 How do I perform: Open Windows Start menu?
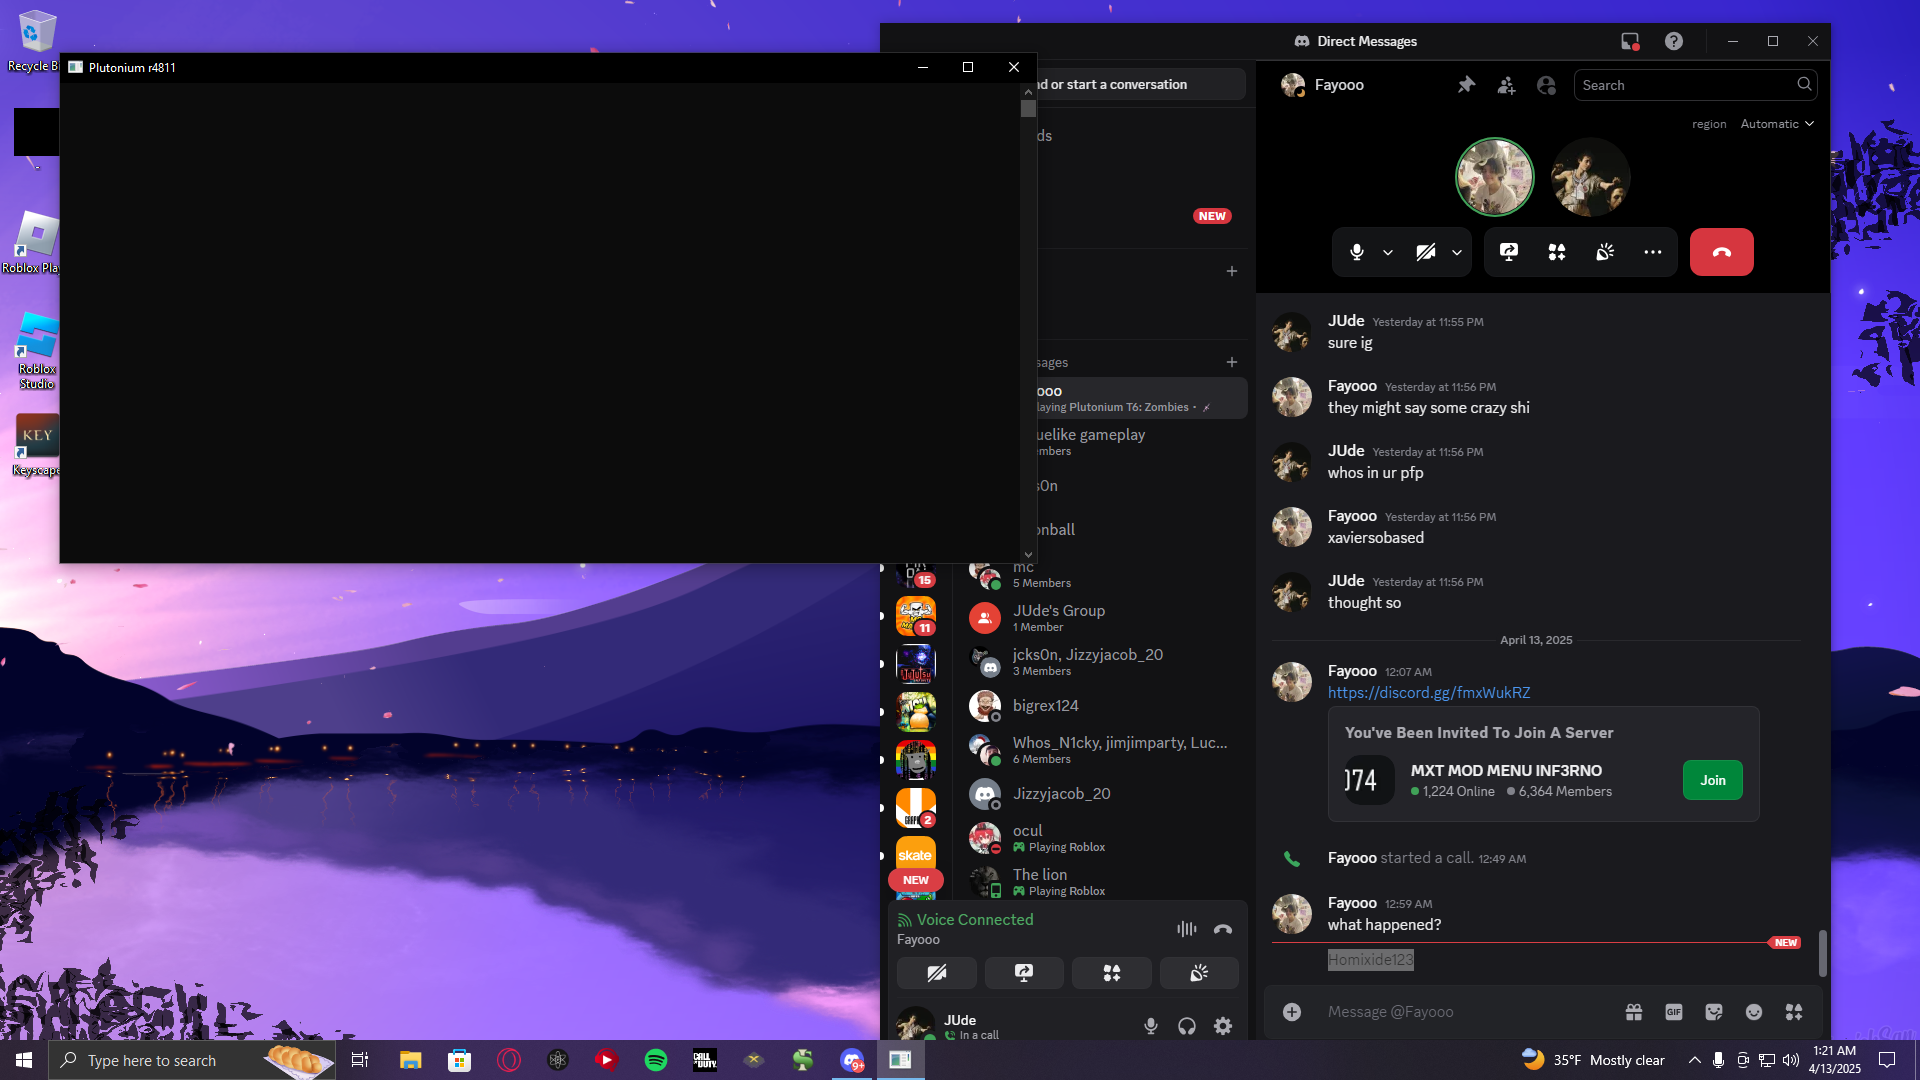coord(24,1060)
